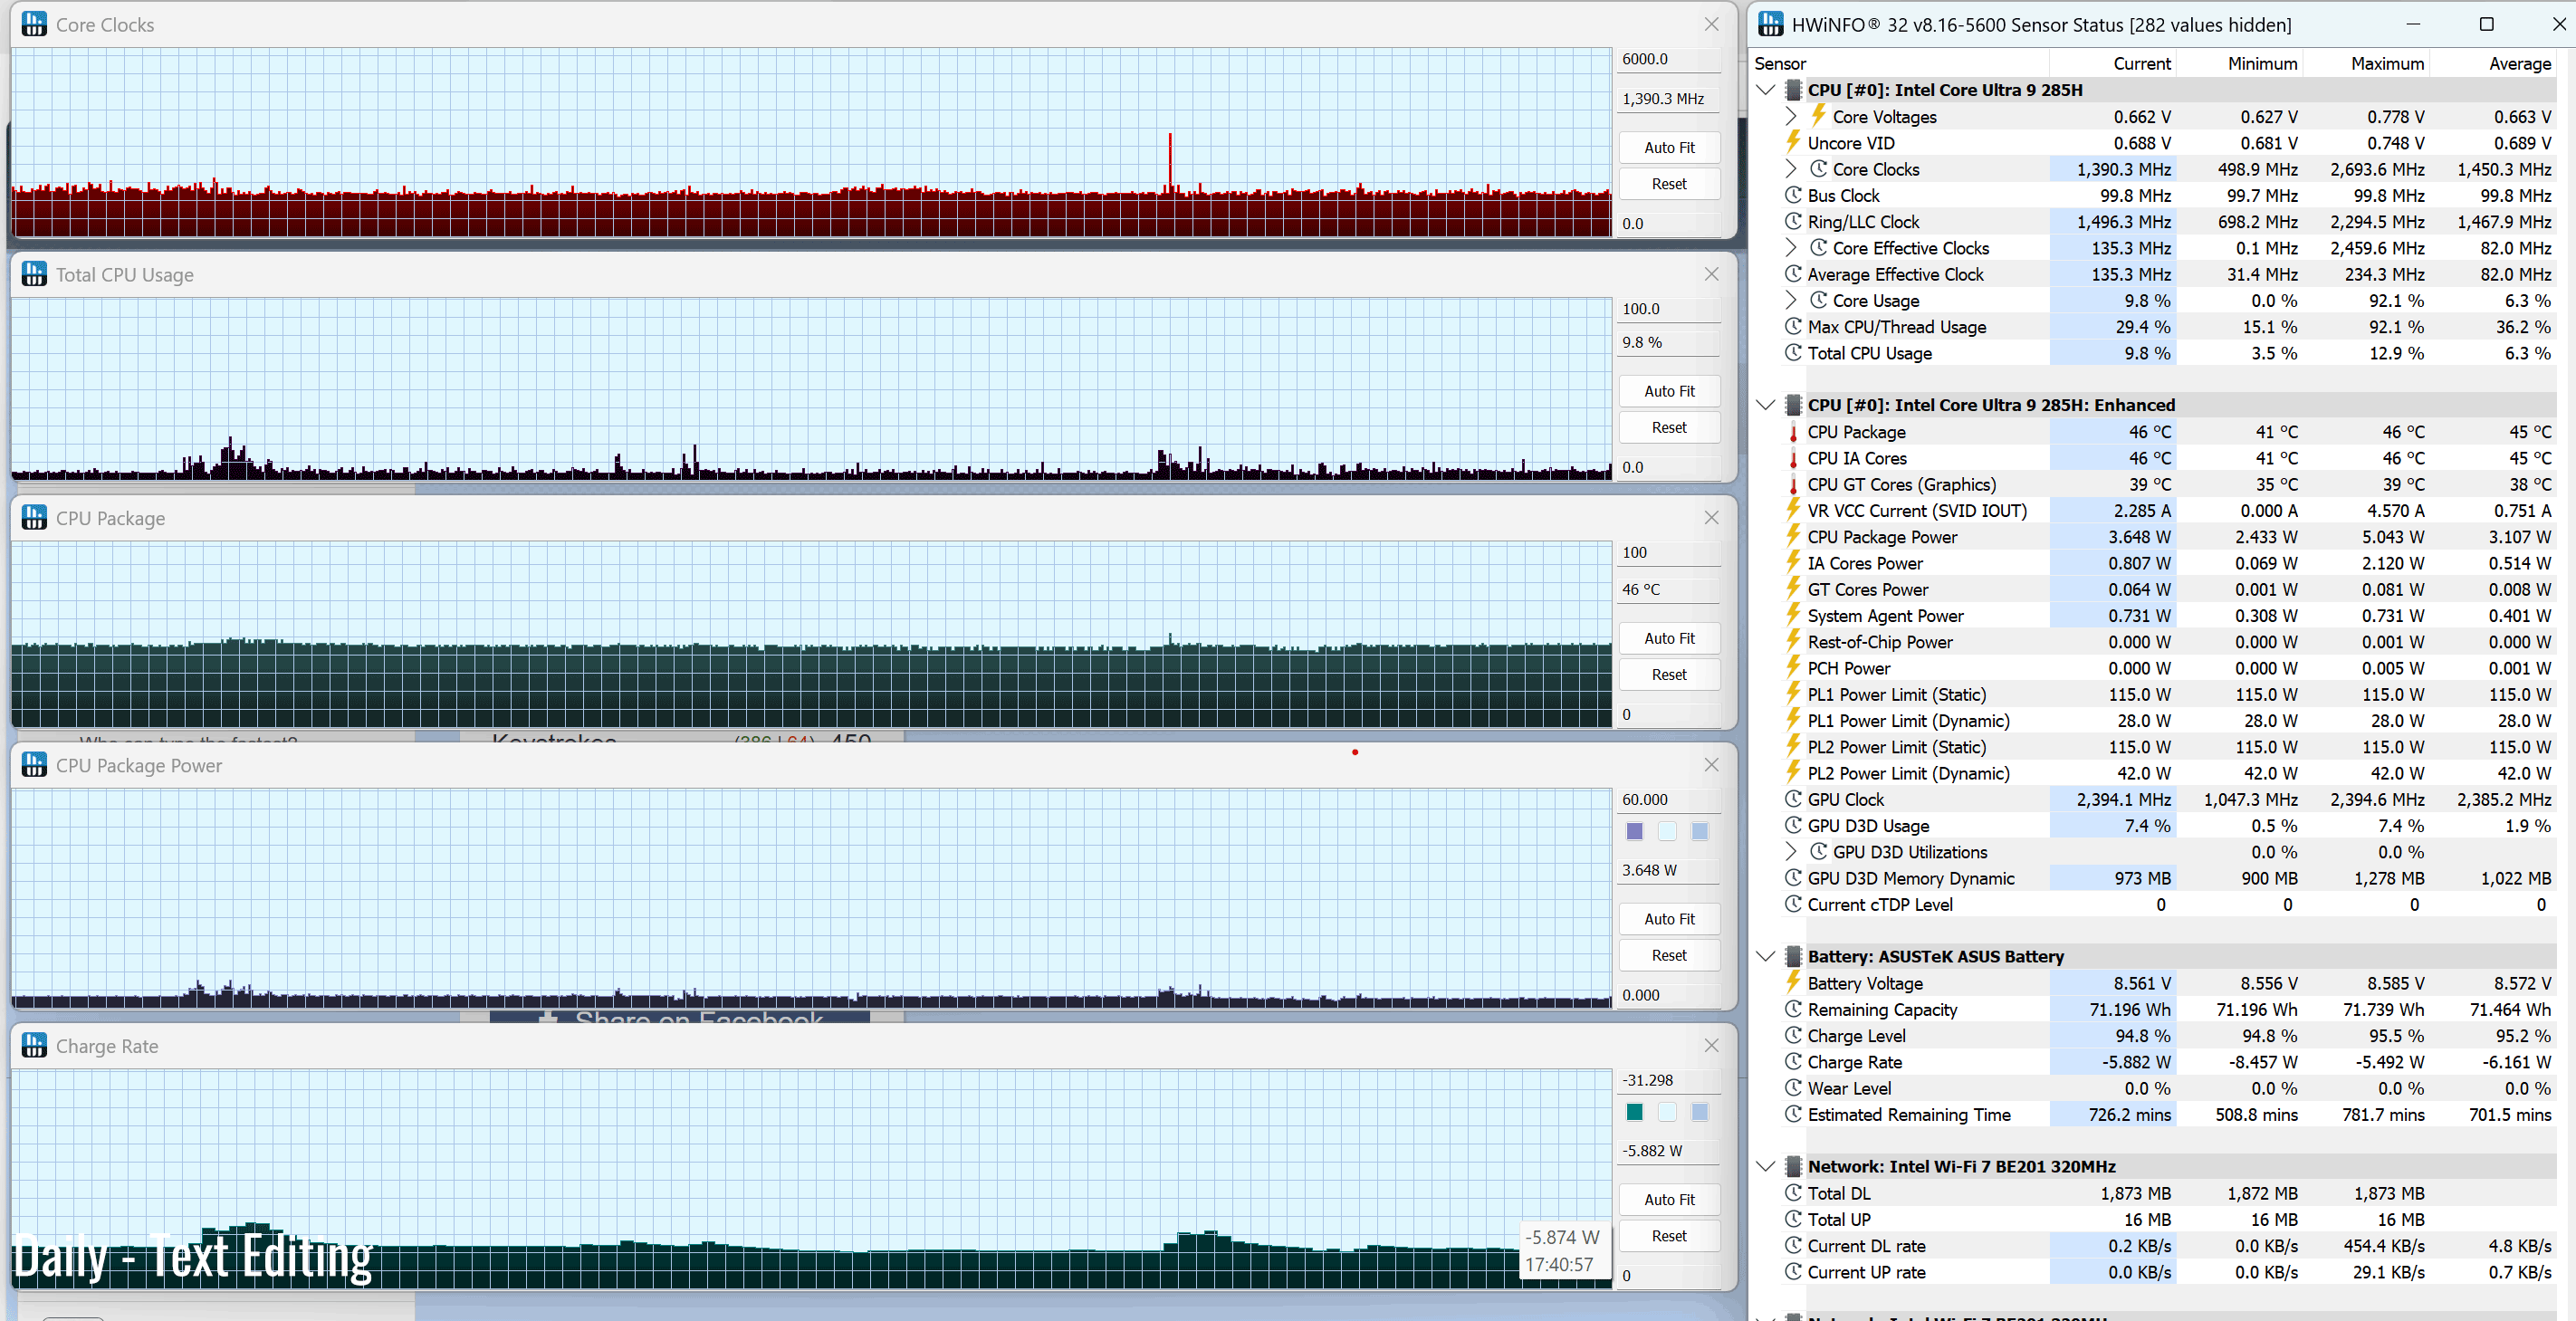Collapse the Battery ASUSTeK sensor group
The width and height of the screenshot is (2576, 1321).
(1766, 956)
